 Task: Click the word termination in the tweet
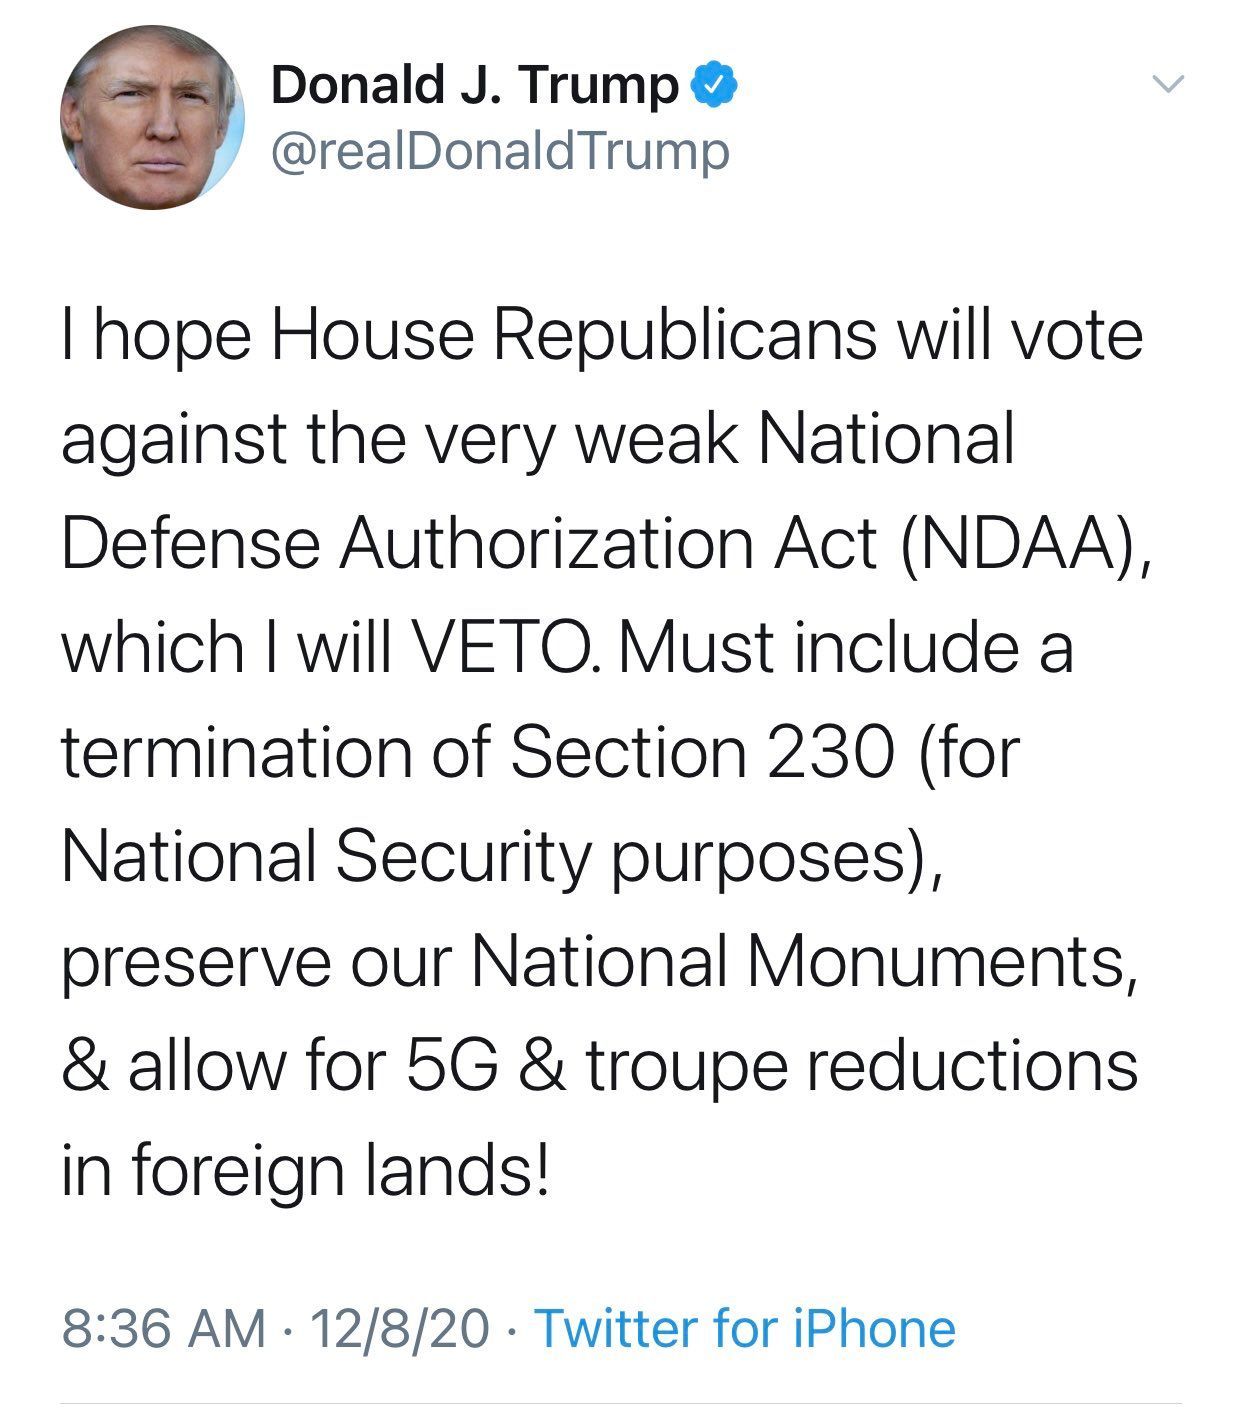point(237,751)
